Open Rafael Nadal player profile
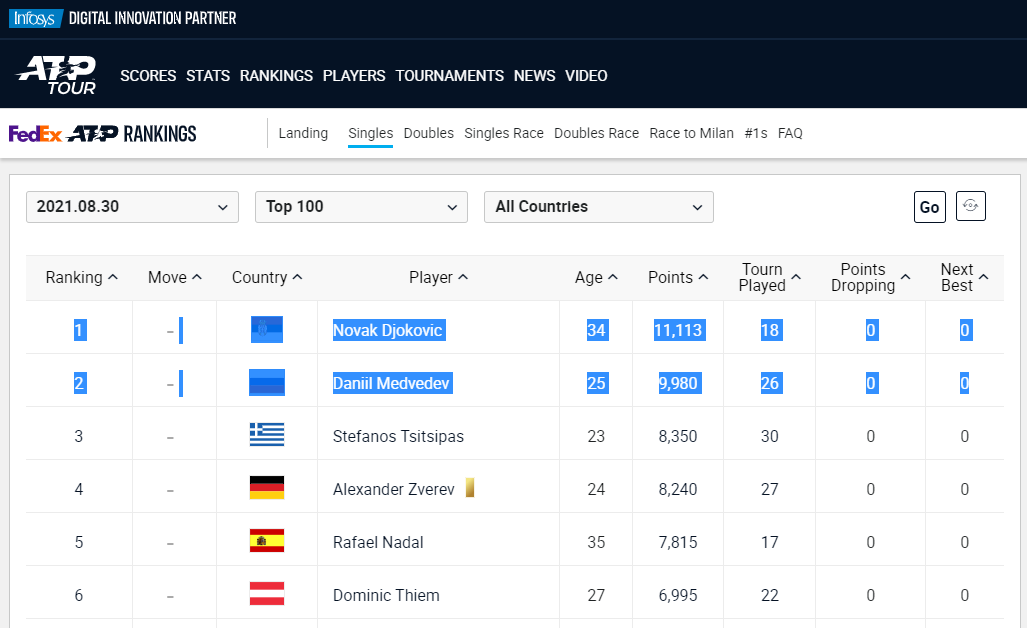Image resolution: width=1027 pixels, height=628 pixels. point(378,542)
